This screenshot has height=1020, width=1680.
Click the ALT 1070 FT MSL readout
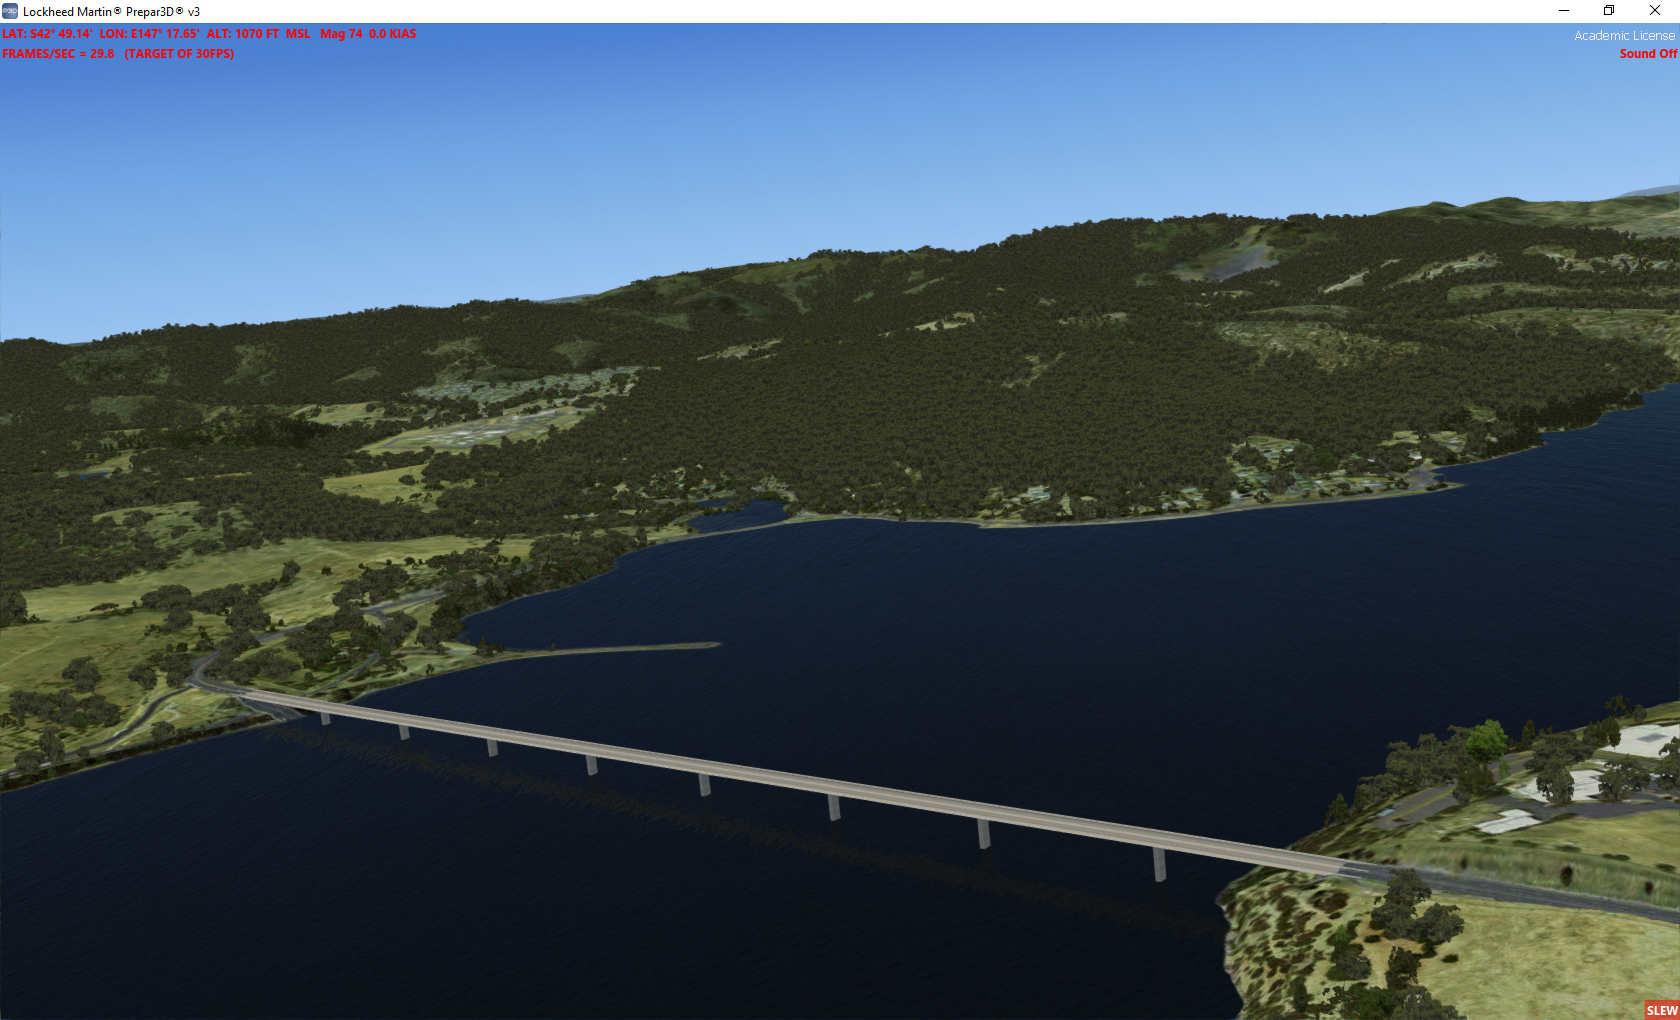click(x=258, y=34)
